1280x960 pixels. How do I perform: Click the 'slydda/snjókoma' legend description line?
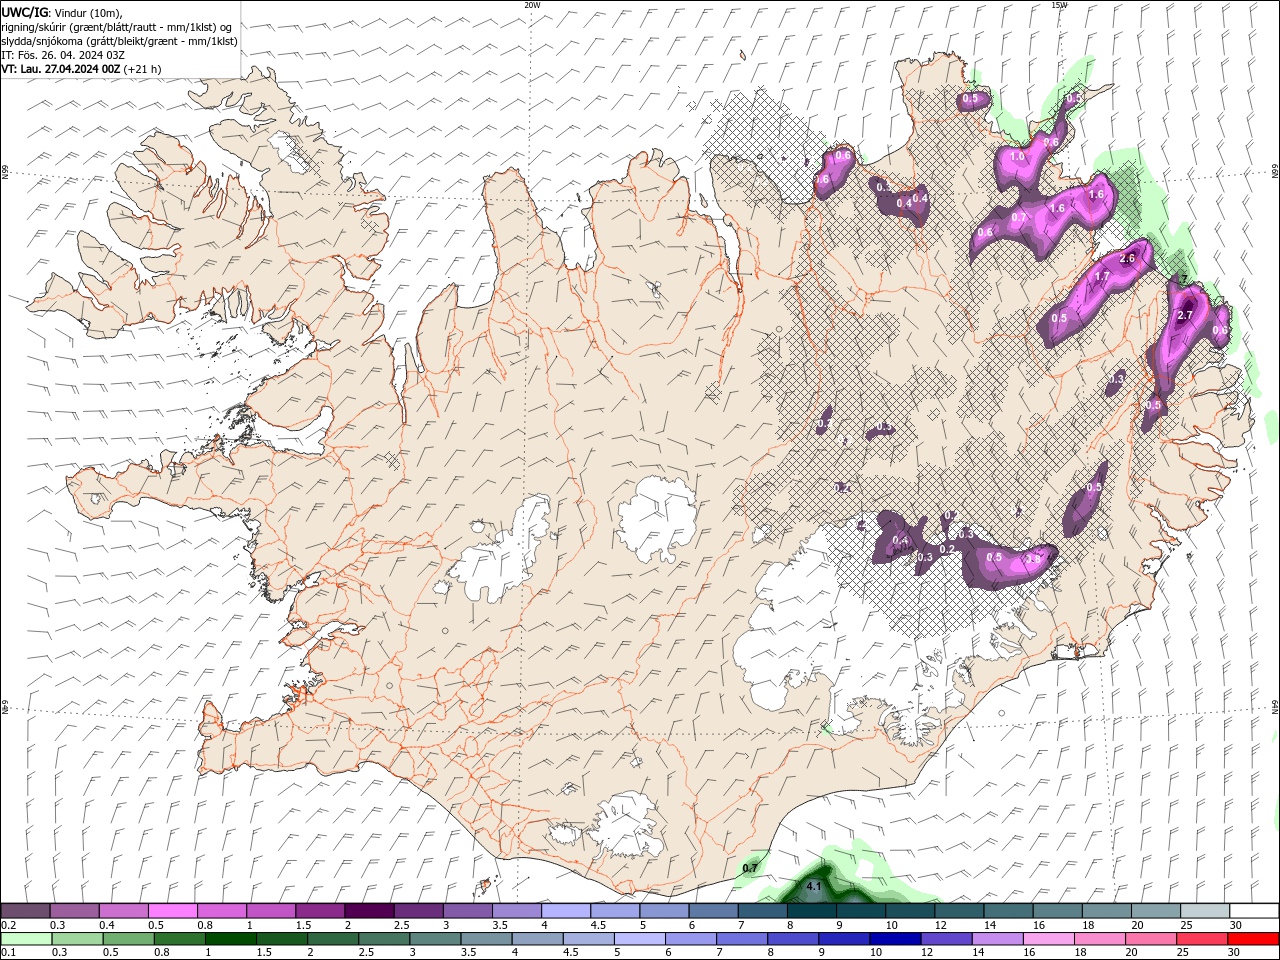120,41
